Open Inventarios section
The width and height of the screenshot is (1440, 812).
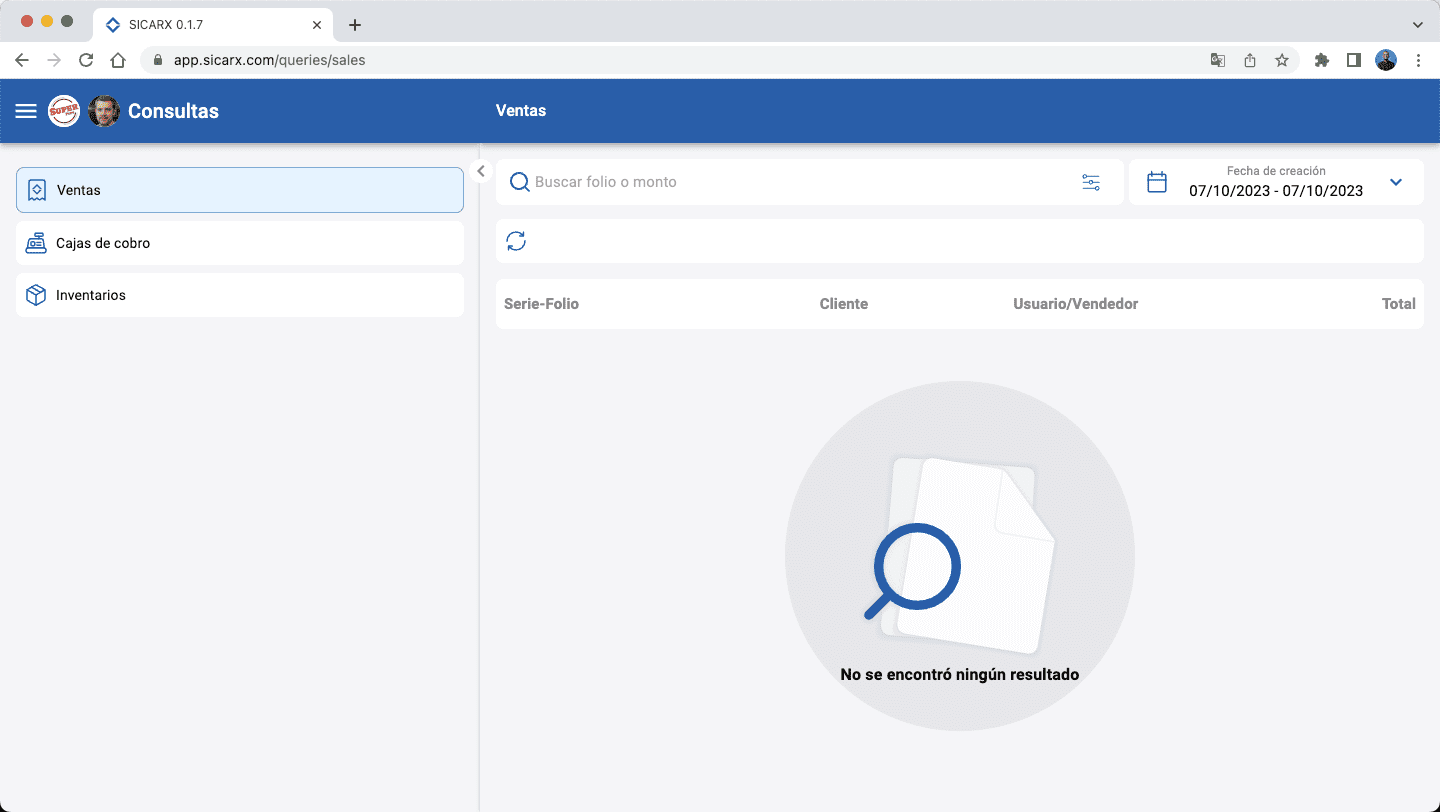click(x=240, y=296)
